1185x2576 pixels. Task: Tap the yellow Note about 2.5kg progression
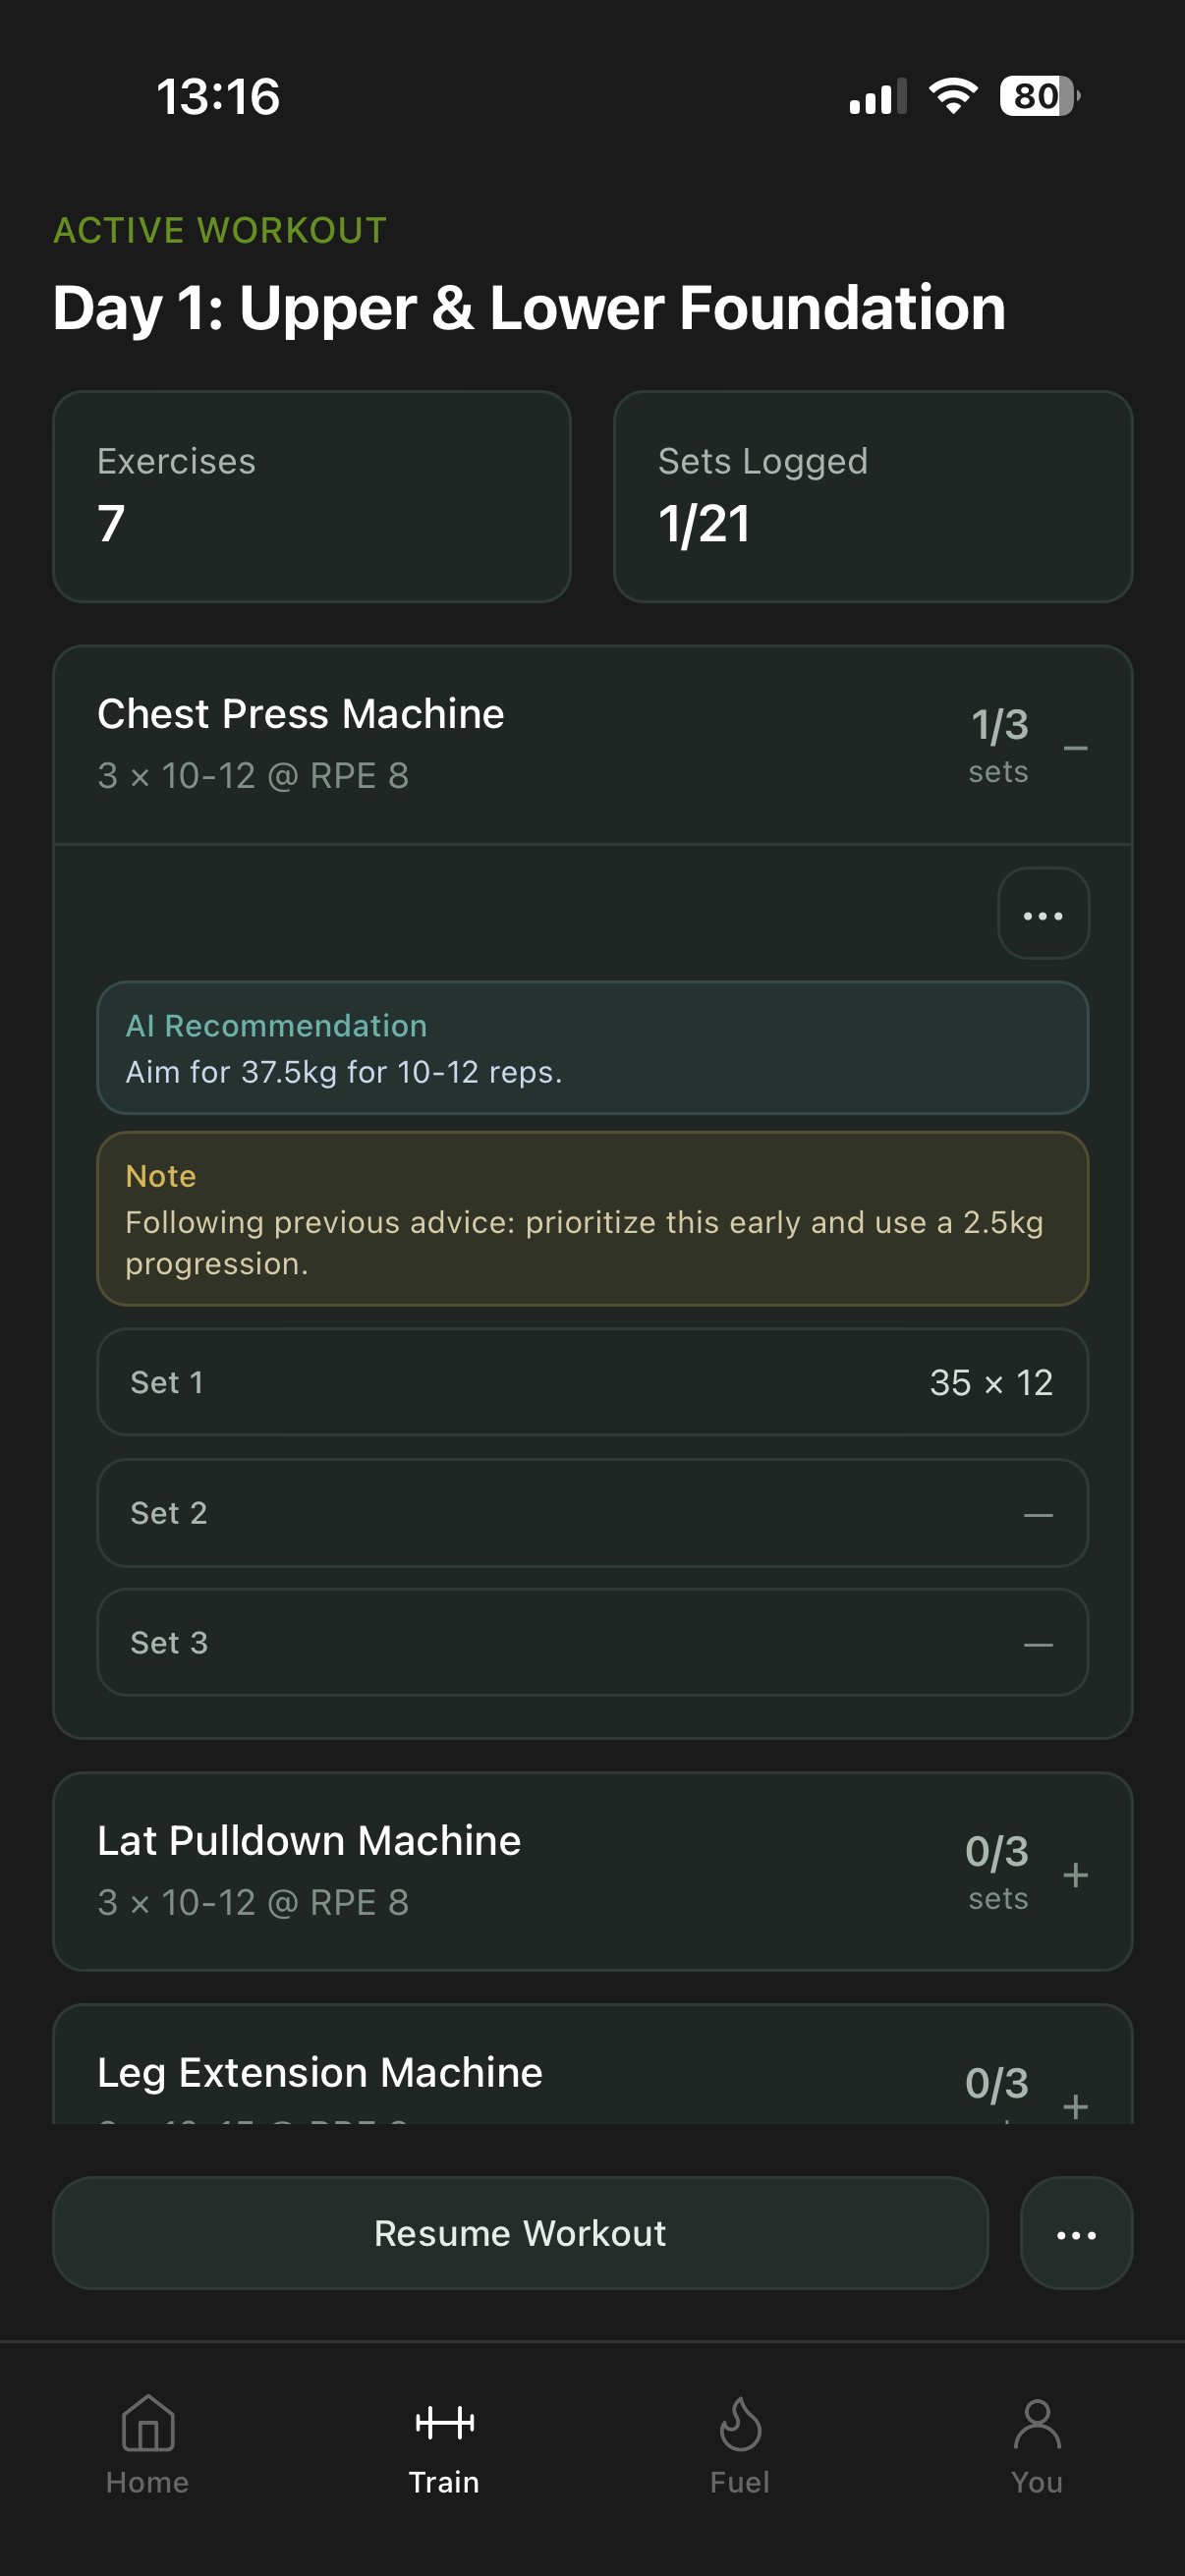(592, 1218)
